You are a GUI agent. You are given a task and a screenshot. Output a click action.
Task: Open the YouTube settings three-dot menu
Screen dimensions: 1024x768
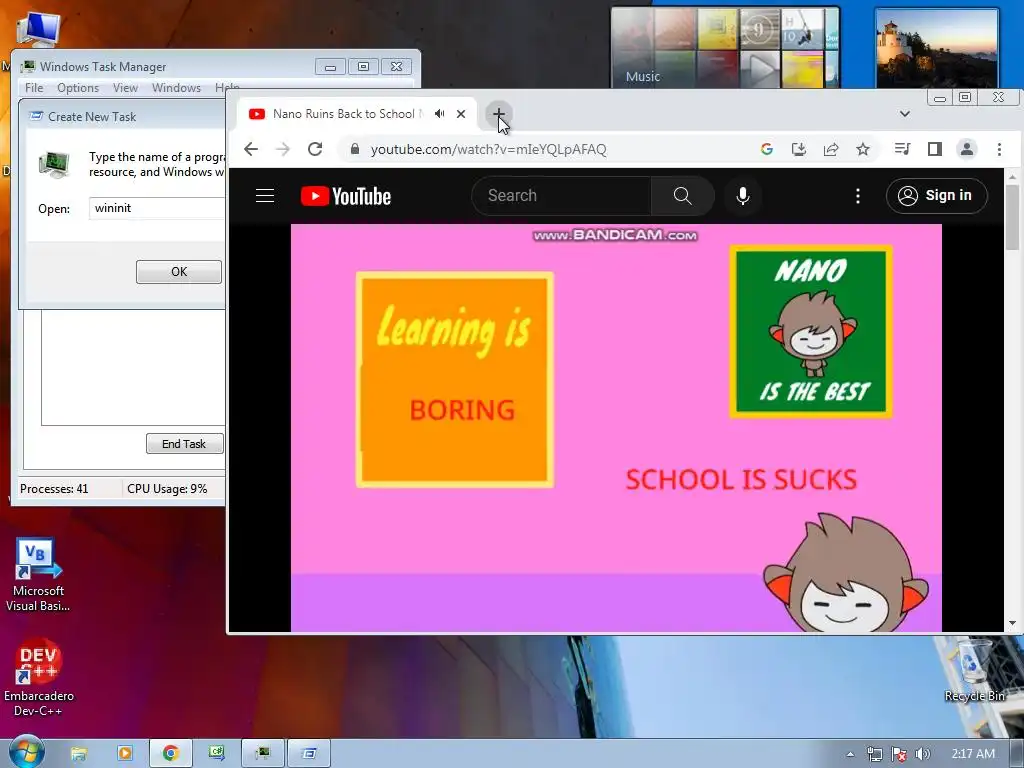(x=857, y=195)
